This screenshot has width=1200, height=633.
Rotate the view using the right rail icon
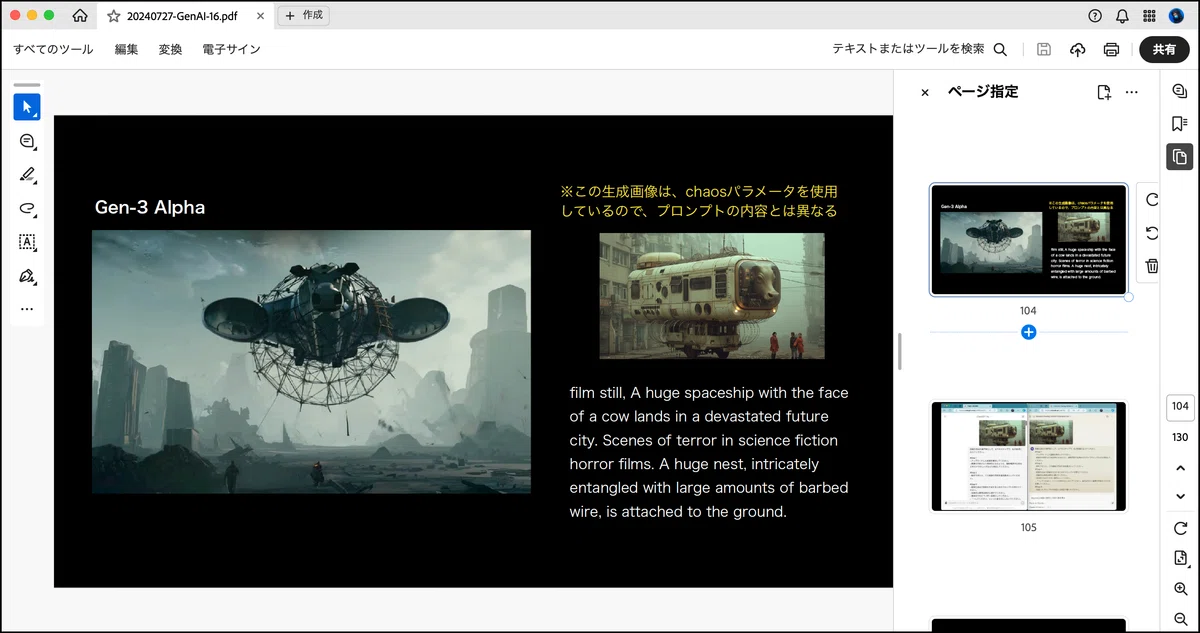(x=1180, y=528)
